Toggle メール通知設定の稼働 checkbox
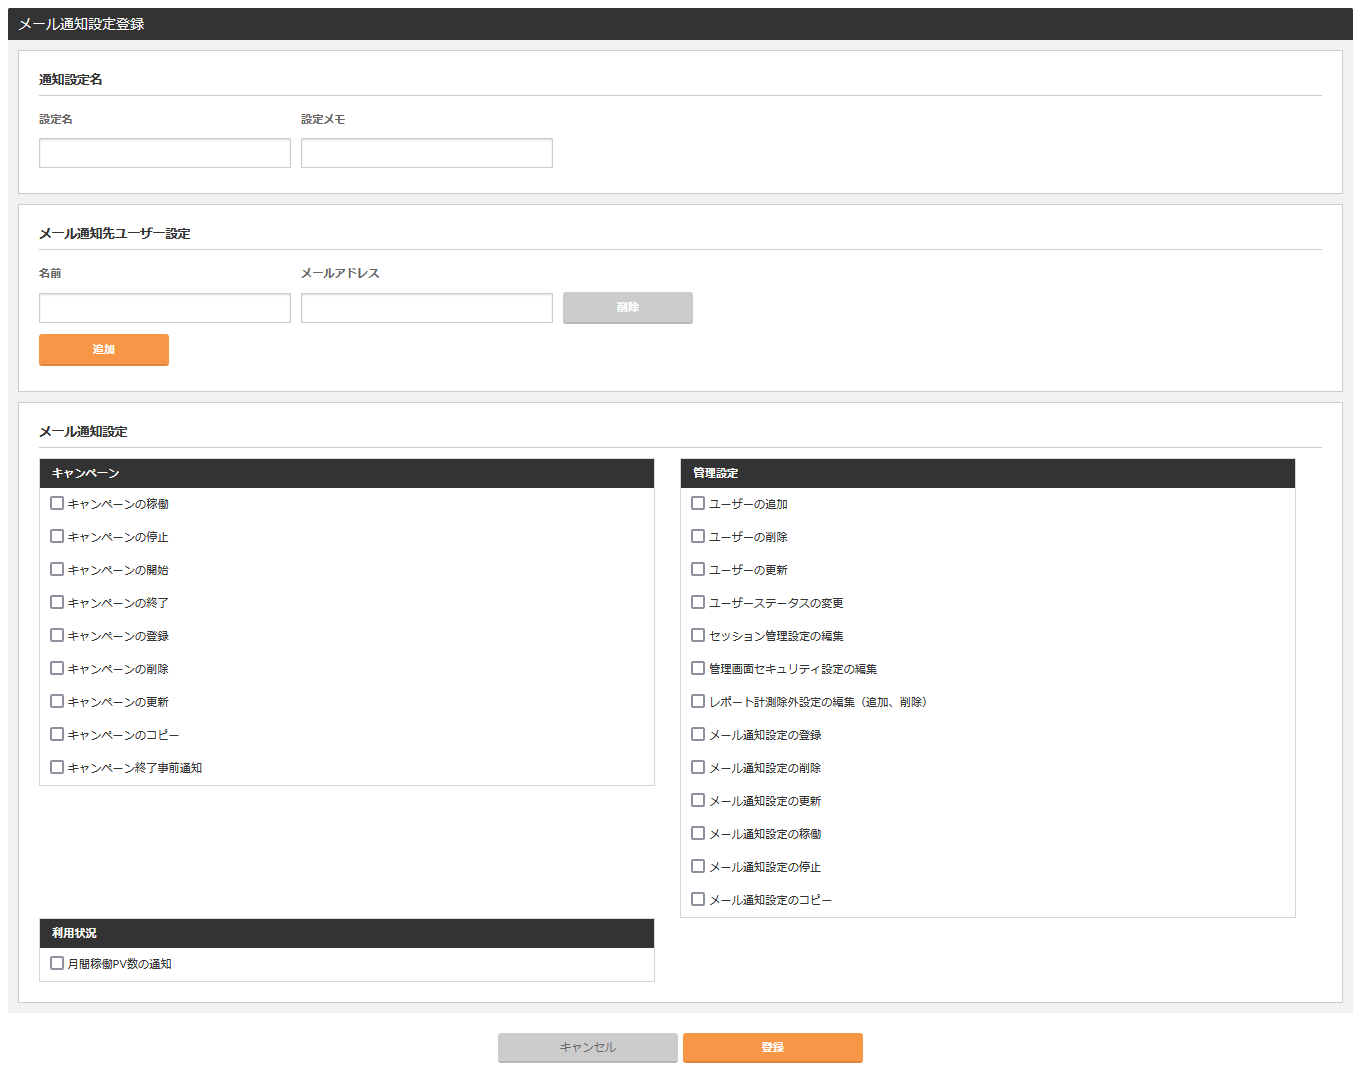 (x=698, y=834)
